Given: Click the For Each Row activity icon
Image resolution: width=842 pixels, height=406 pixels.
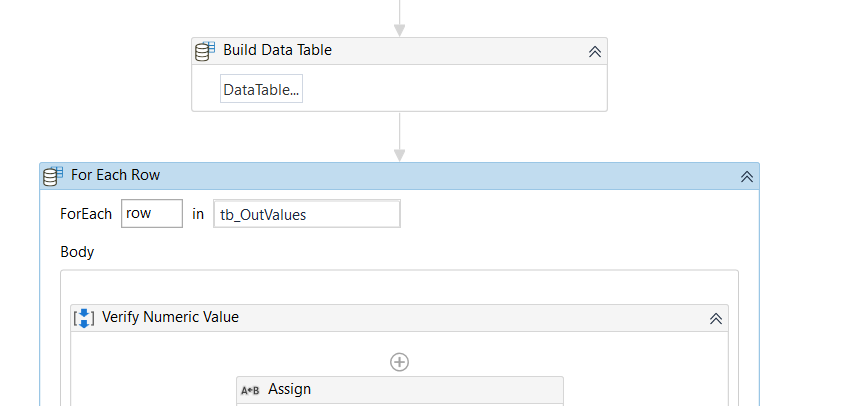Looking at the screenshot, I should pyautogui.click(x=53, y=176).
